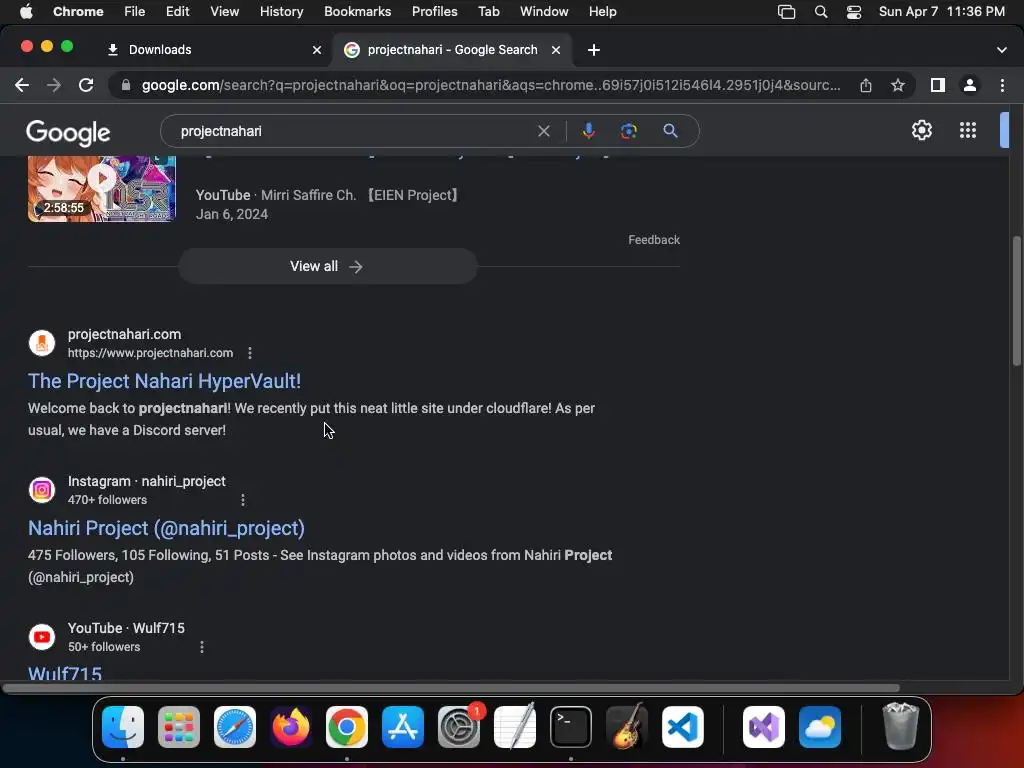Open the Profiles menu

pyautogui.click(x=434, y=11)
